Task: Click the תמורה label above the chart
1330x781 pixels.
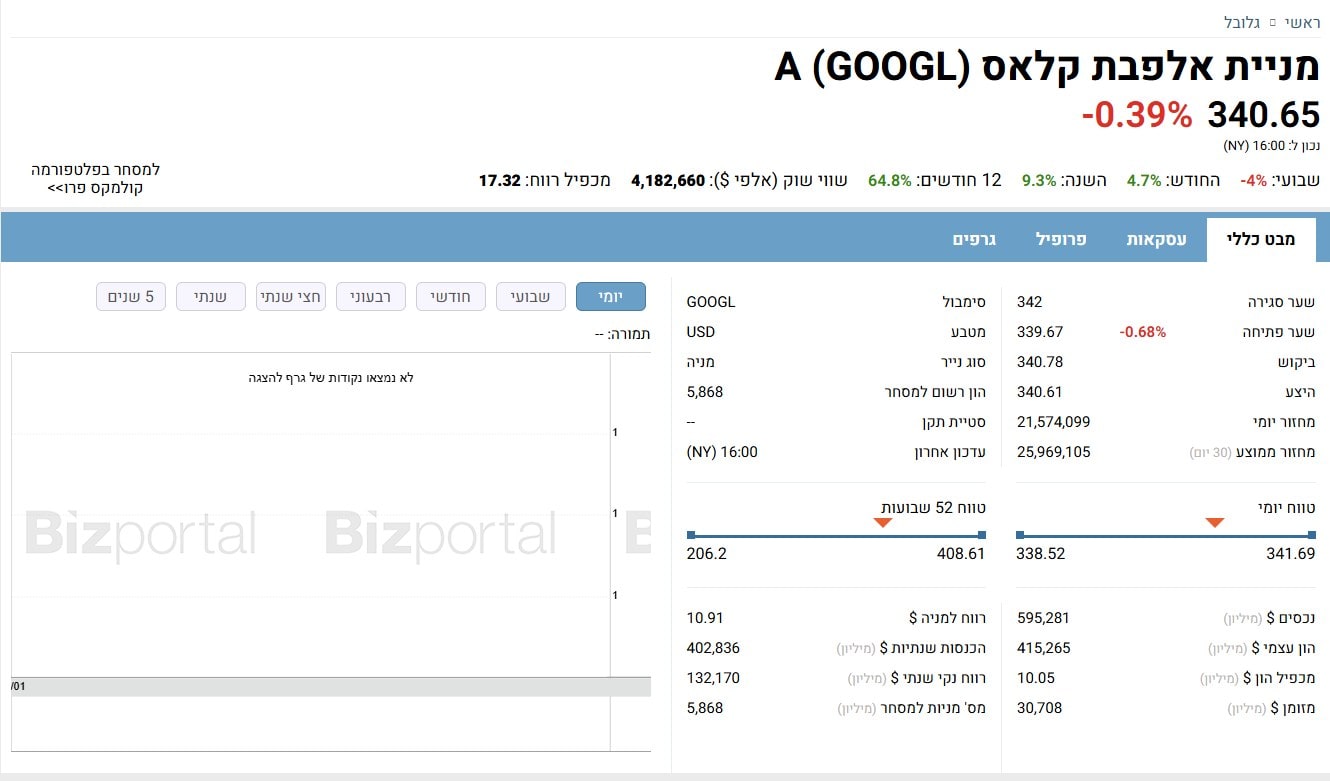Action: click(x=622, y=334)
